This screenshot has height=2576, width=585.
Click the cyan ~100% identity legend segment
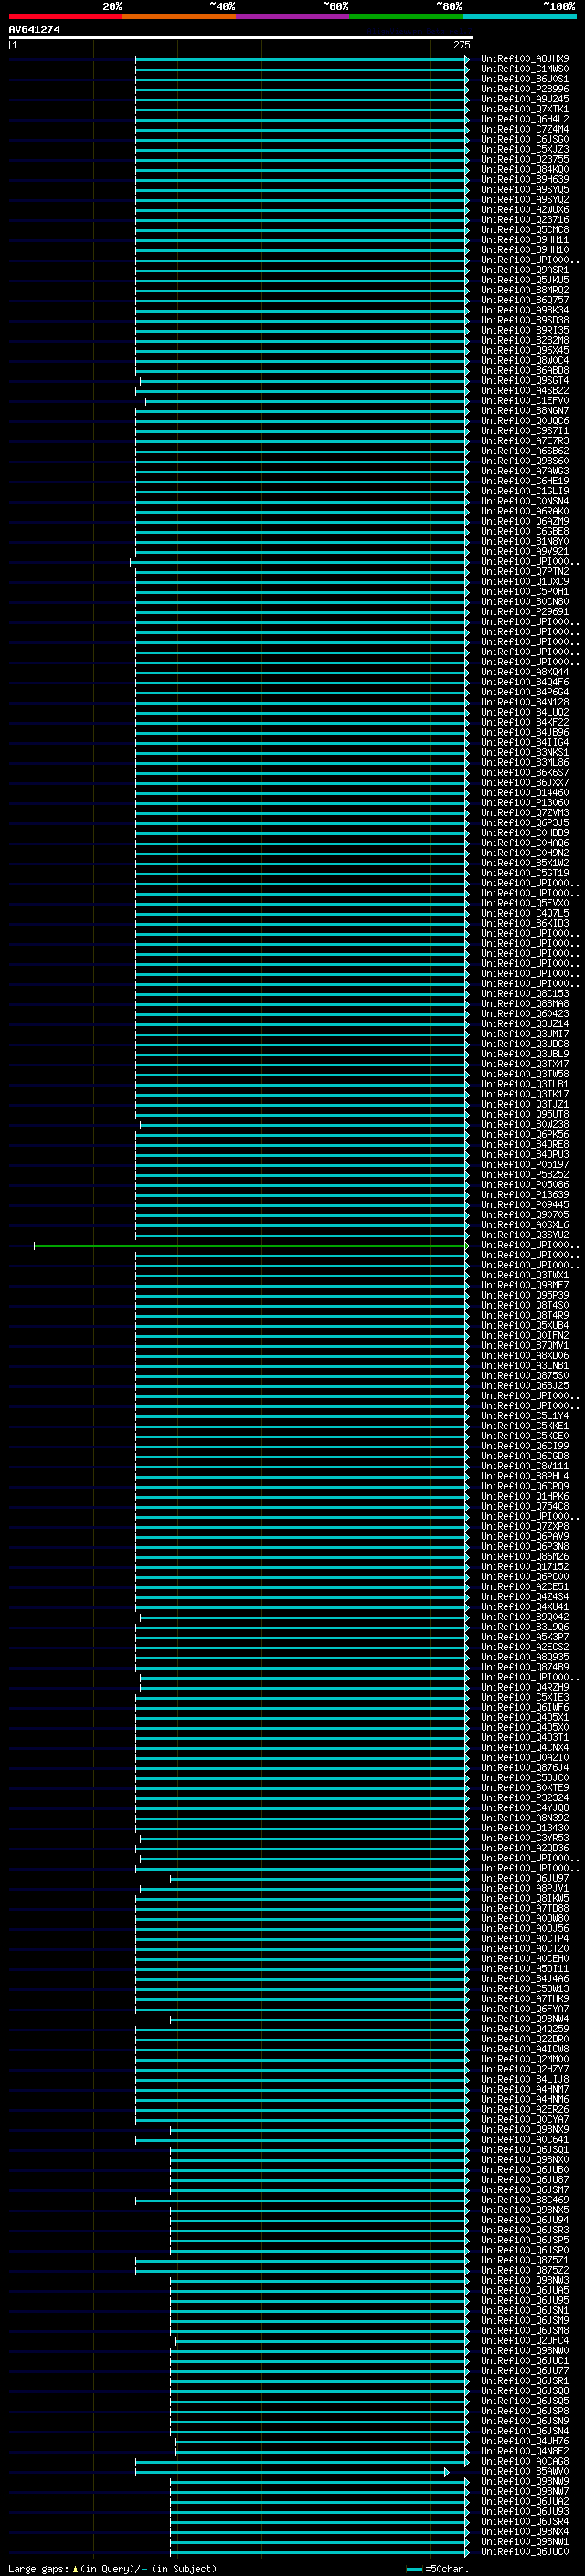coord(520,16)
